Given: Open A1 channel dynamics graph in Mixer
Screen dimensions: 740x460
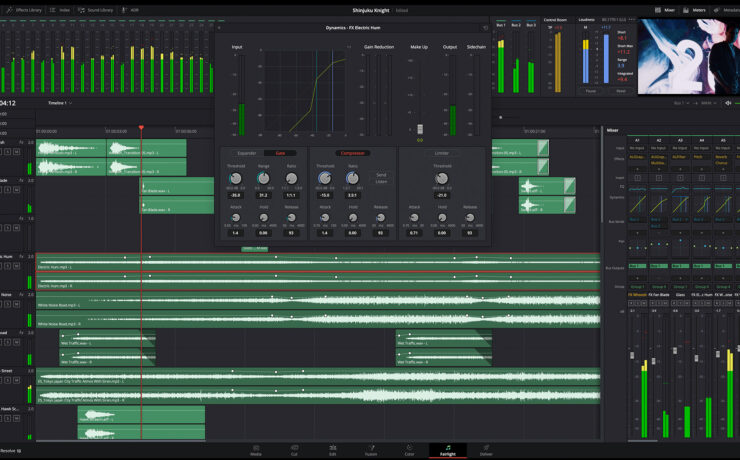Looking at the screenshot, I should (637, 204).
